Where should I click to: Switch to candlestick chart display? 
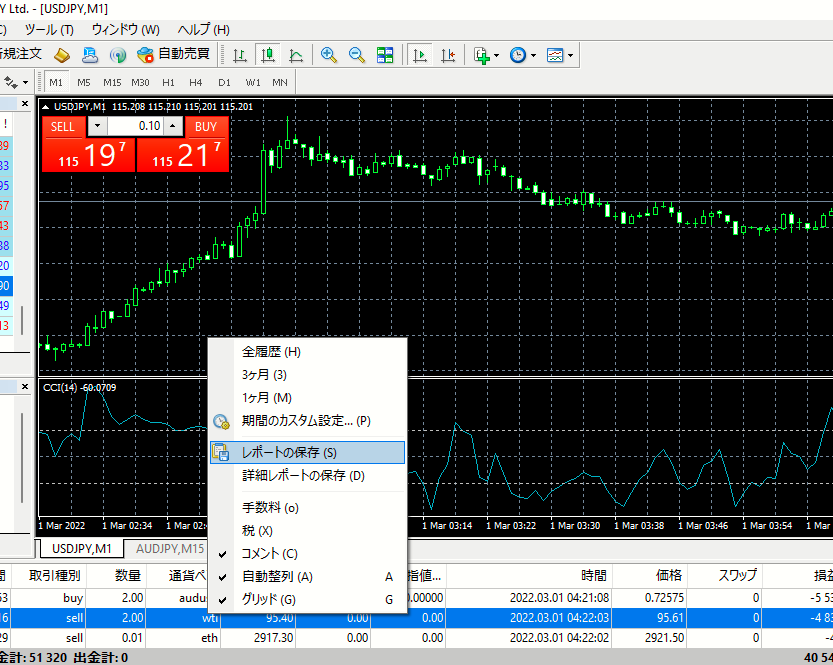click(268, 54)
